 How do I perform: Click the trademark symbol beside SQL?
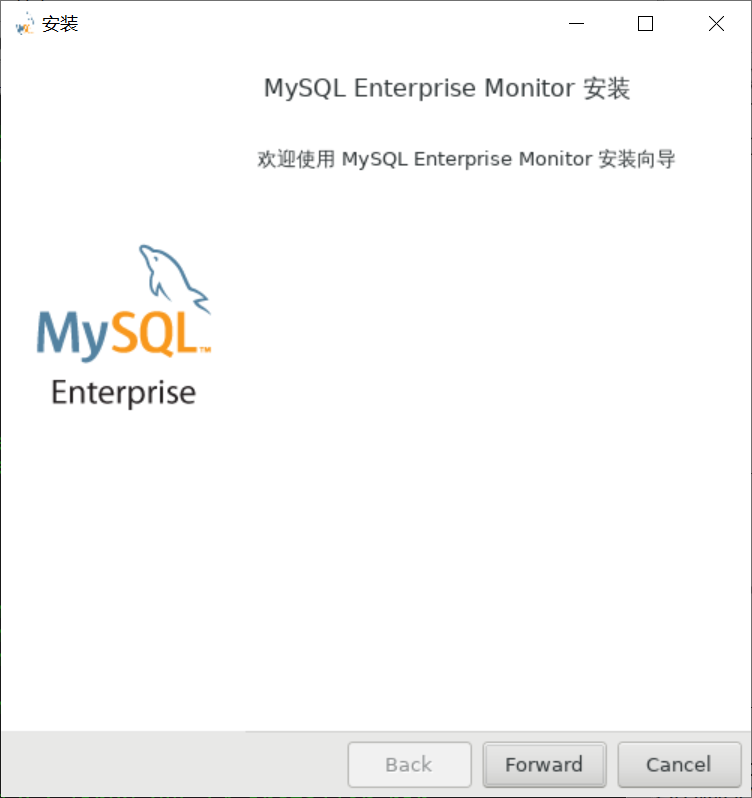(205, 350)
